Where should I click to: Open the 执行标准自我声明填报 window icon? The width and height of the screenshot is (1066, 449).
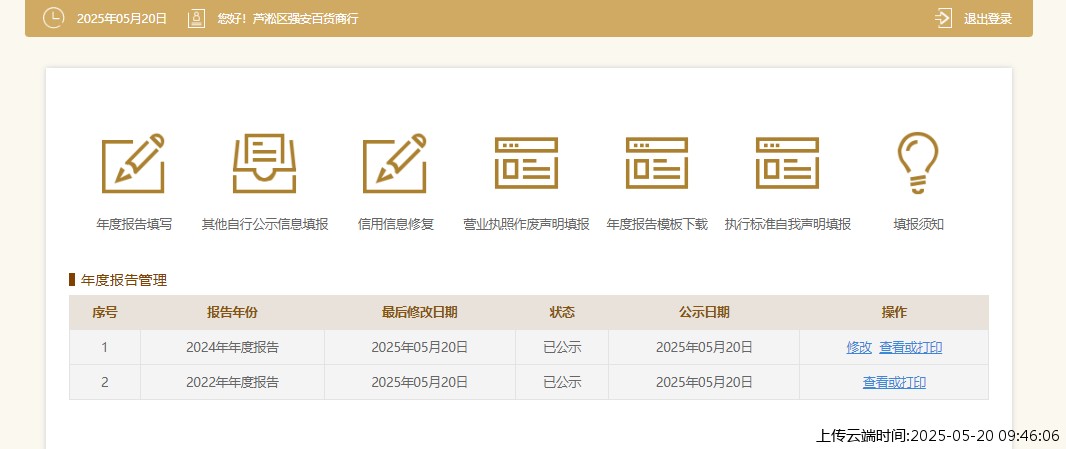tap(787, 163)
